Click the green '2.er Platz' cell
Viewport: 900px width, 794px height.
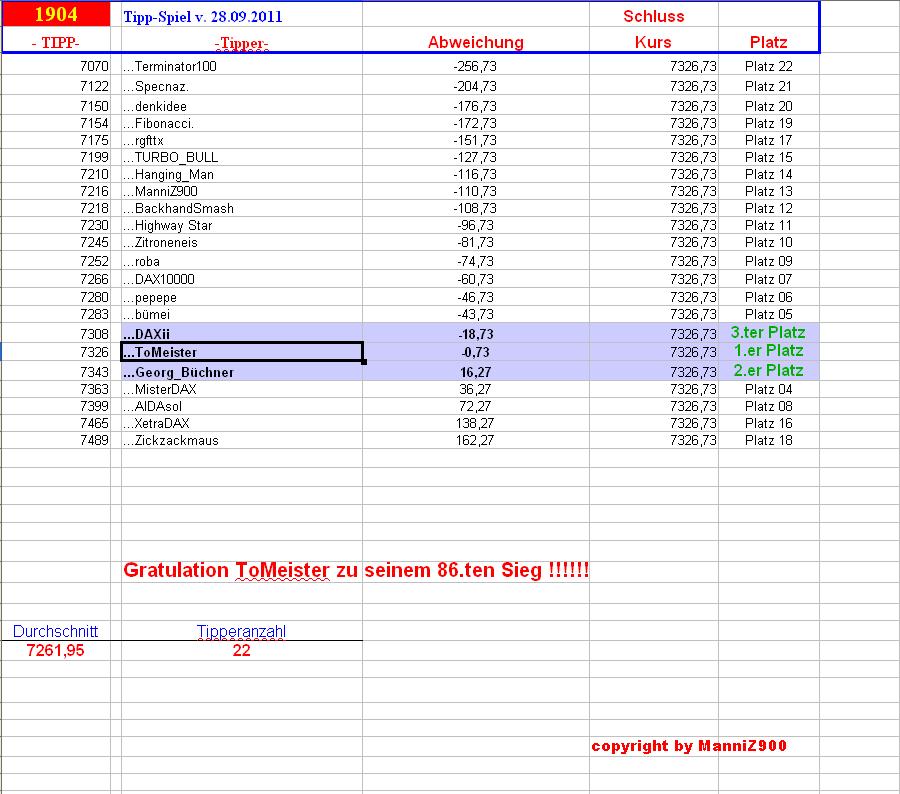pos(769,371)
